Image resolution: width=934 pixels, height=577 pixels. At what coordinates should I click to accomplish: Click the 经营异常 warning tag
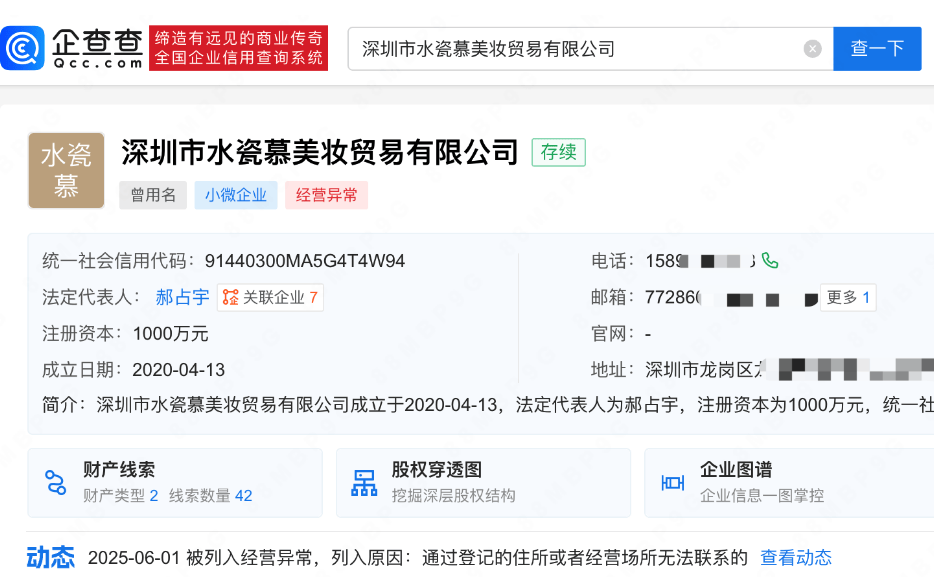click(x=326, y=195)
